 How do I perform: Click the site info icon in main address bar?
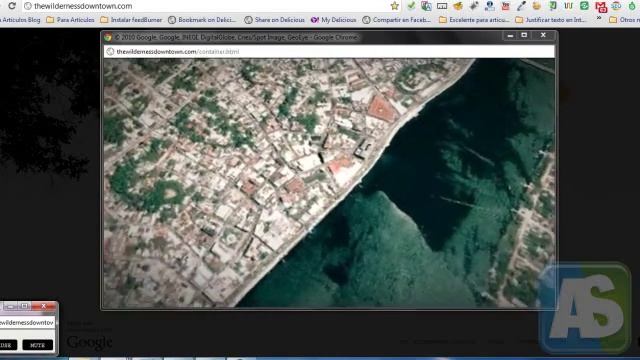pyautogui.click(x=28, y=6)
